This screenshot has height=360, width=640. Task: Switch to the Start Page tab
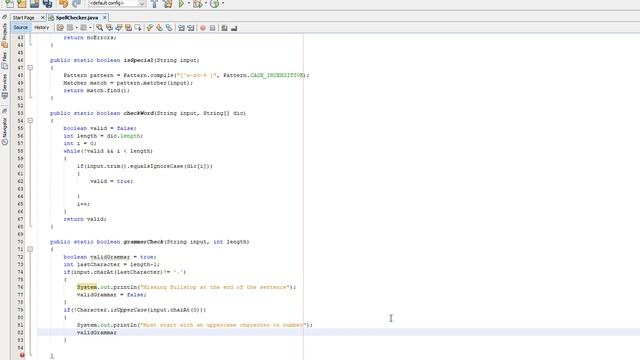tap(24, 18)
